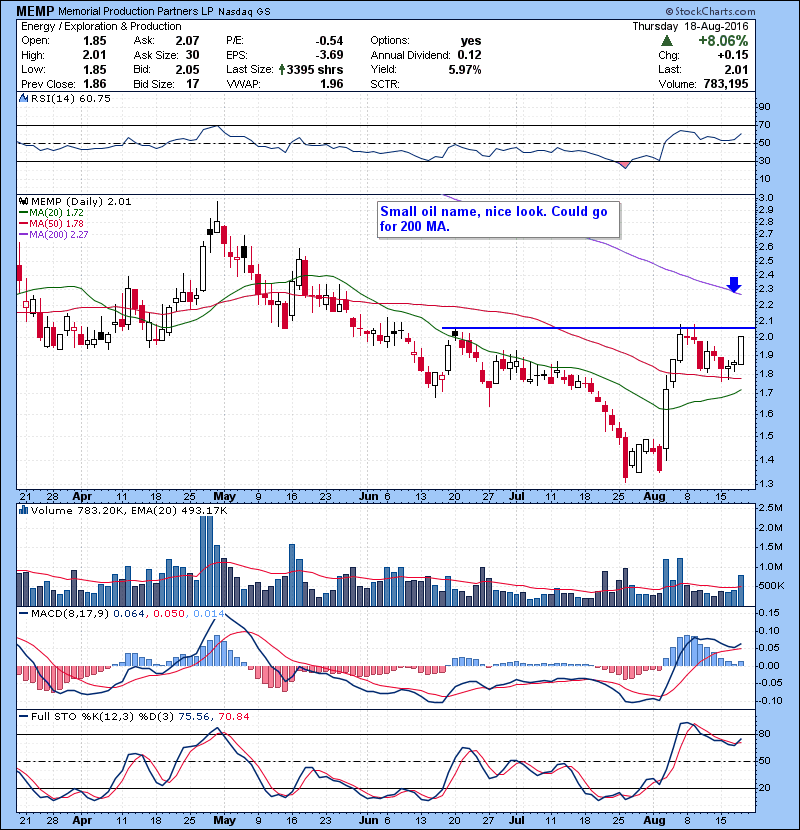Click the StockCharts.com watermark
The image size is (800, 830).
tap(742, 10)
